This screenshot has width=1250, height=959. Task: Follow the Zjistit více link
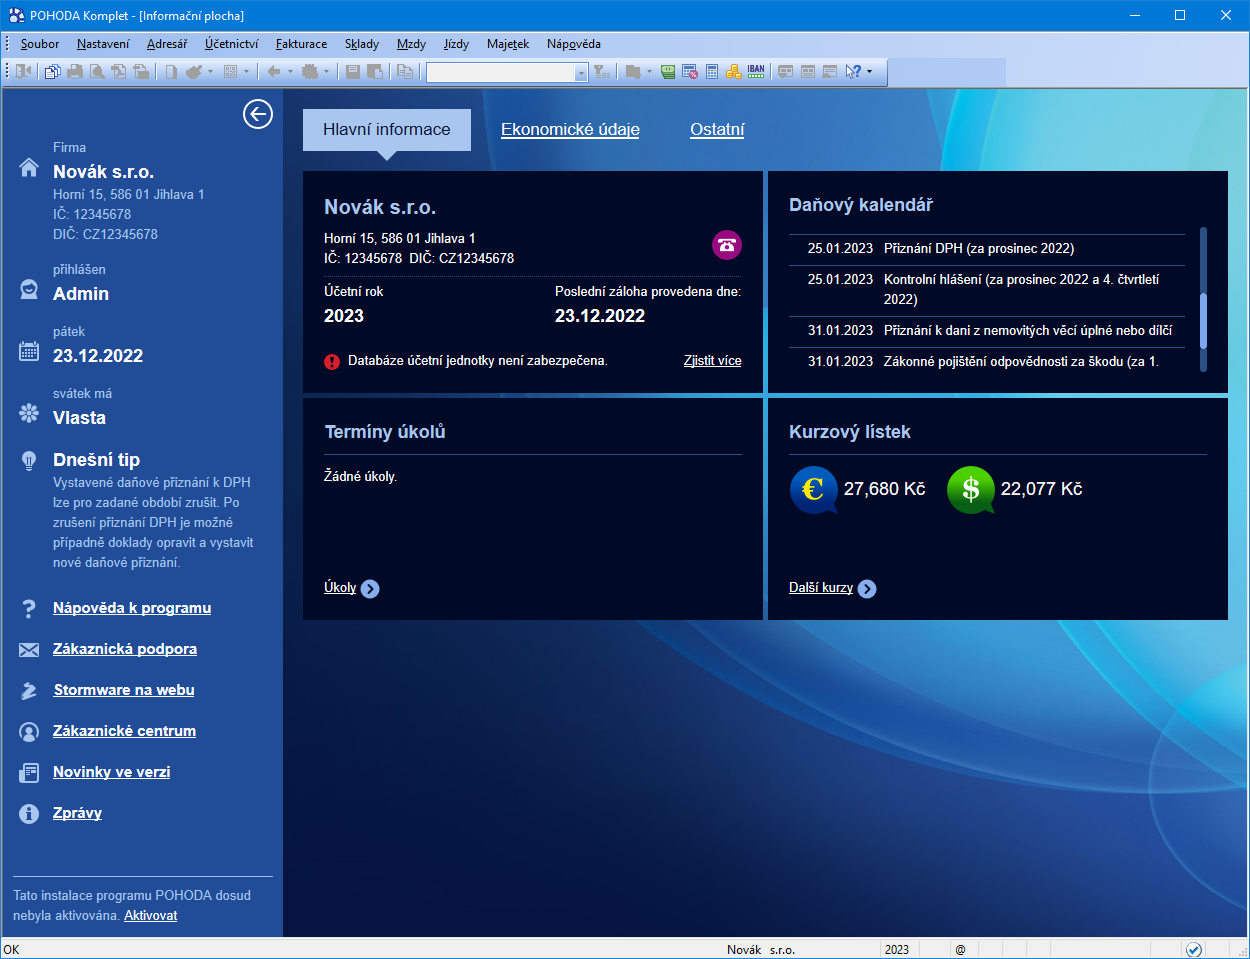point(713,361)
